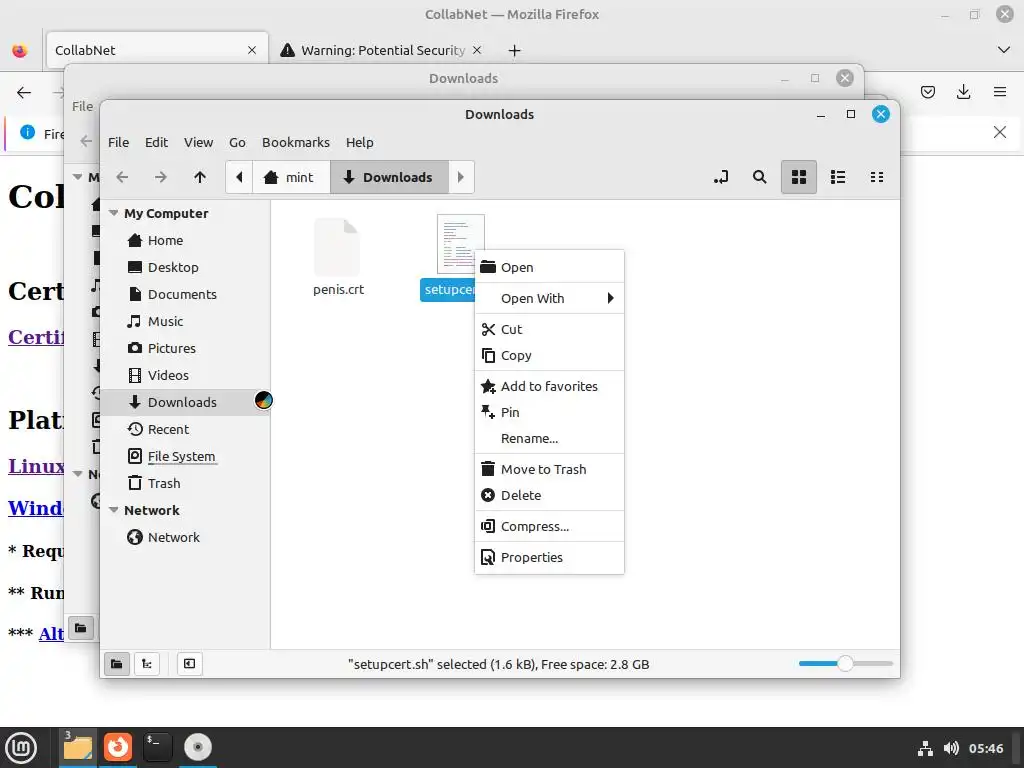The height and width of the screenshot is (768, 1024).
Task: Adjust the icon zoom slider
Action: pyautogui.click(x=845, y=664)
